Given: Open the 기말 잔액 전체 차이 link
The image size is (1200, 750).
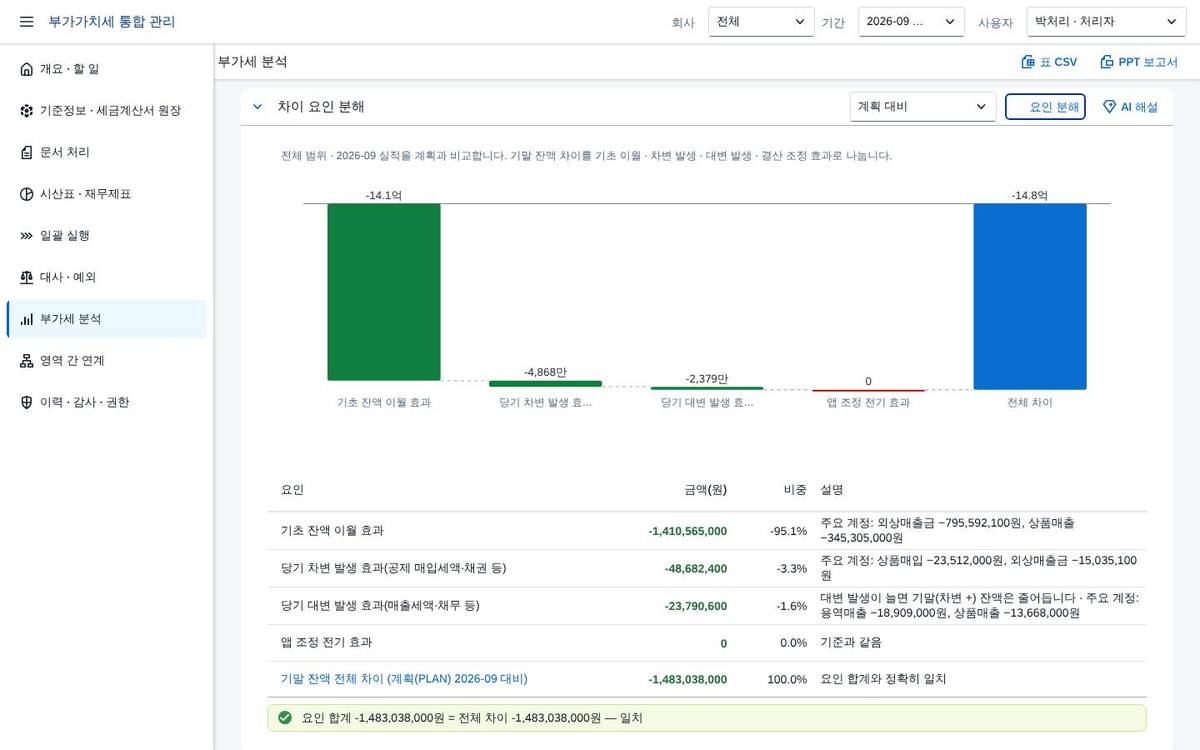Looking at the screenshot, I should click(404, 679).
